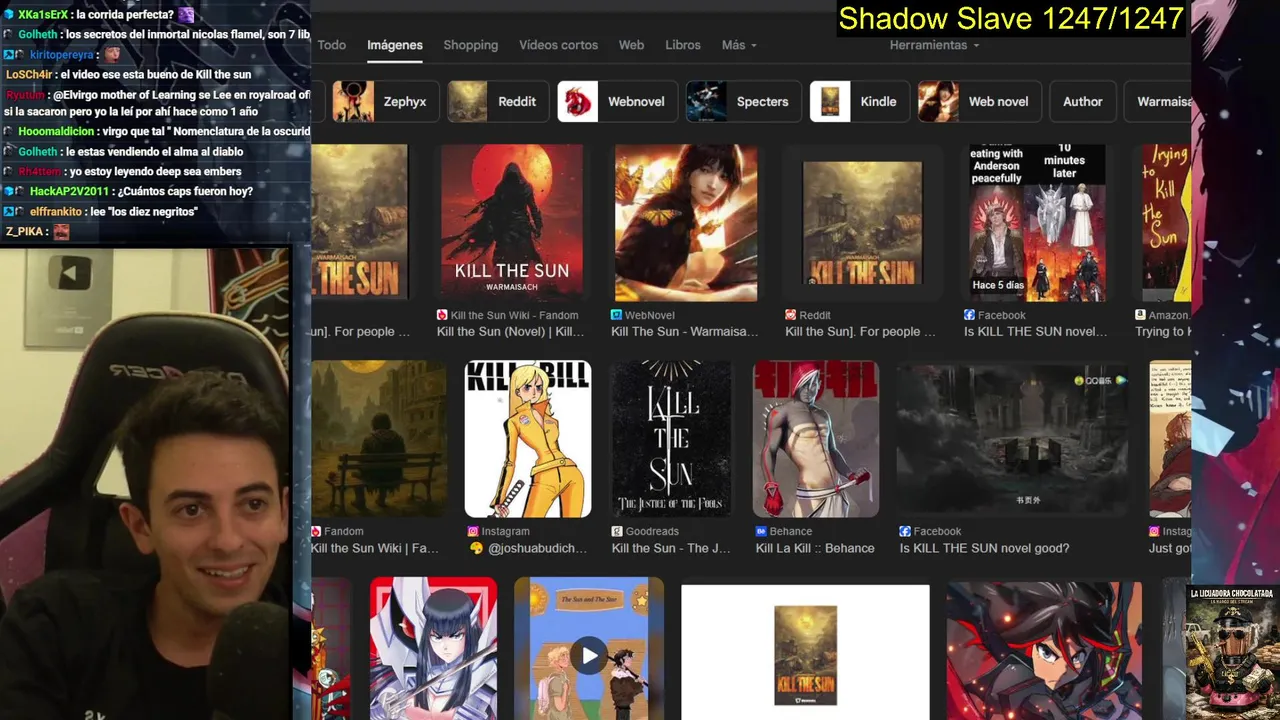Image resolution: width=1280 pixels, height=720 pixels.
Task: Click La Licuadora Chocolatada book cover
Action: (x=1232, y=652)
